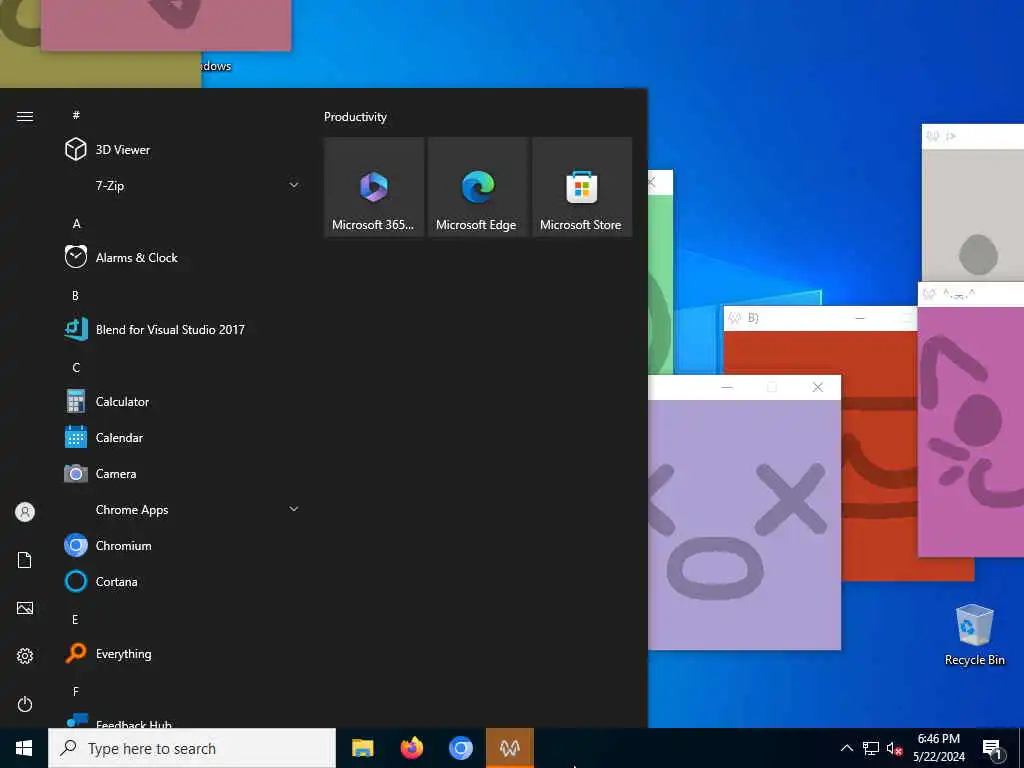Click the Type here to search box
Viewport: 1024px width, 768px height.
(192, 748)
